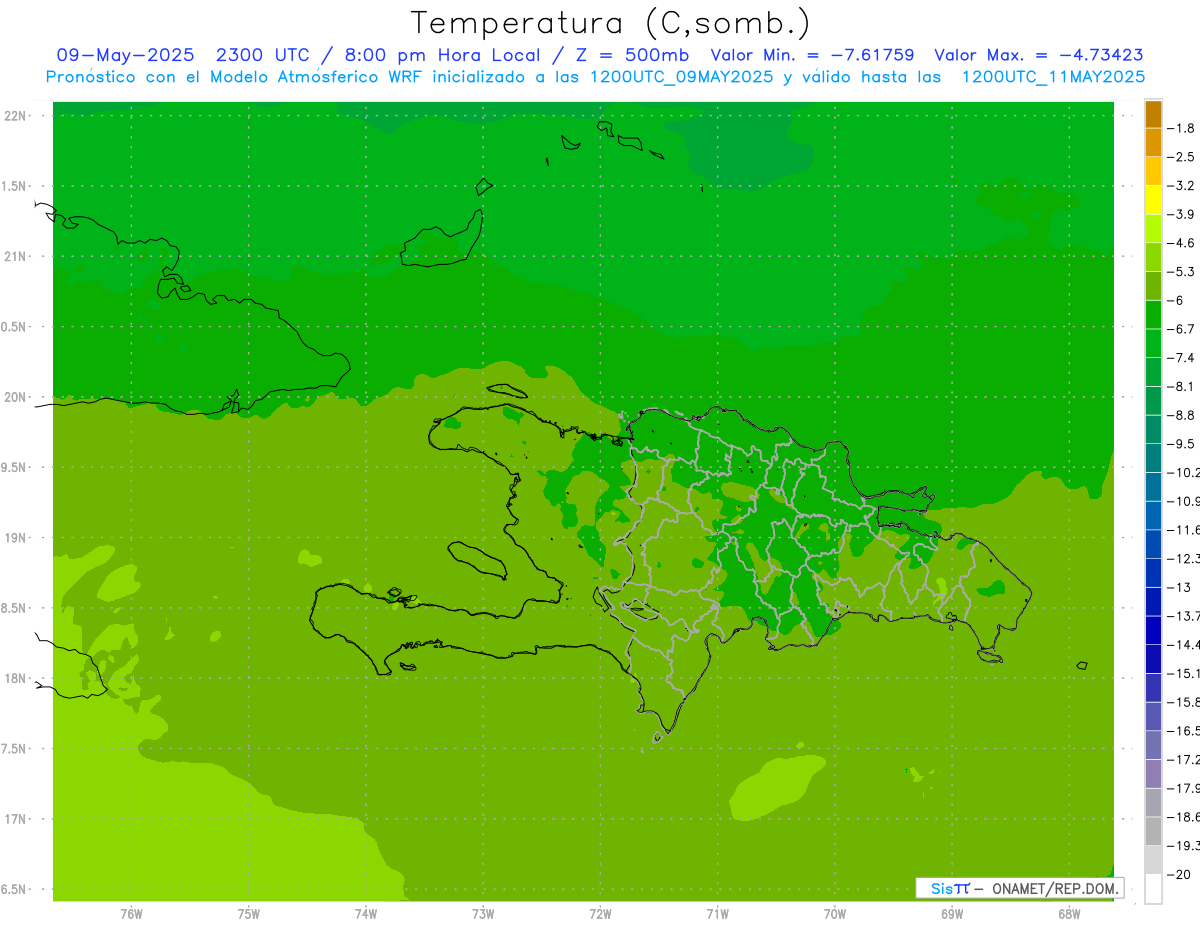The height and width of the screenshot is (927, 1200).
Task: Click the yellow swatch between -3.2 and -3.9
Action: pos(1153,200)
